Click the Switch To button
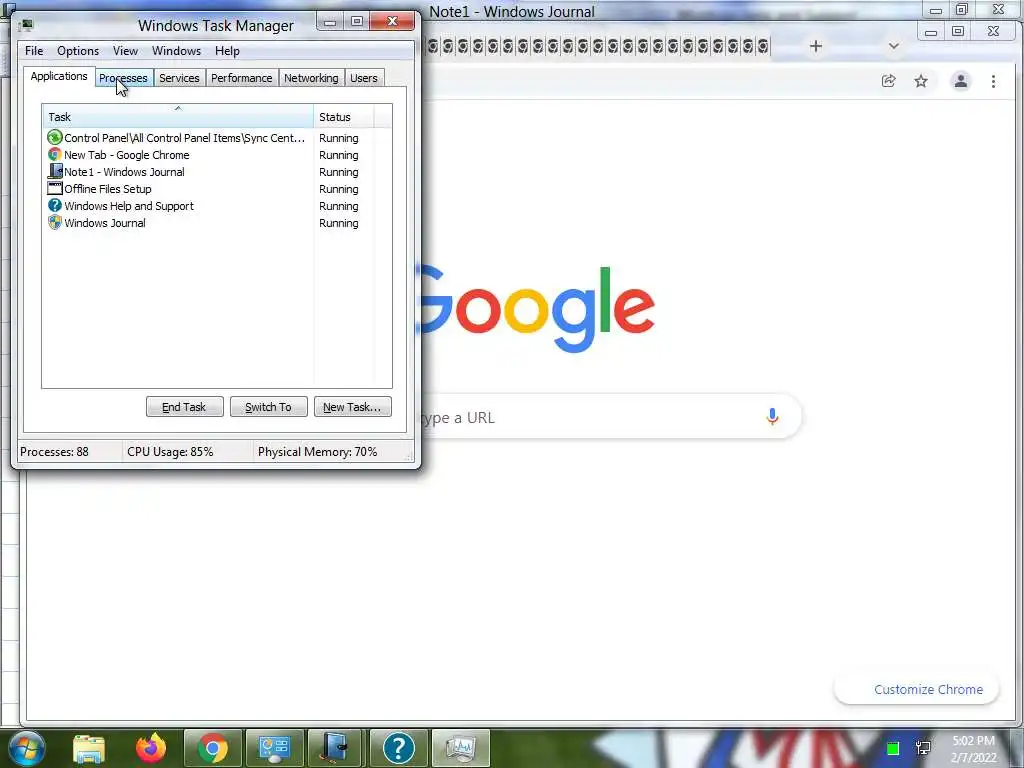1024x768 pixels. 268,406
